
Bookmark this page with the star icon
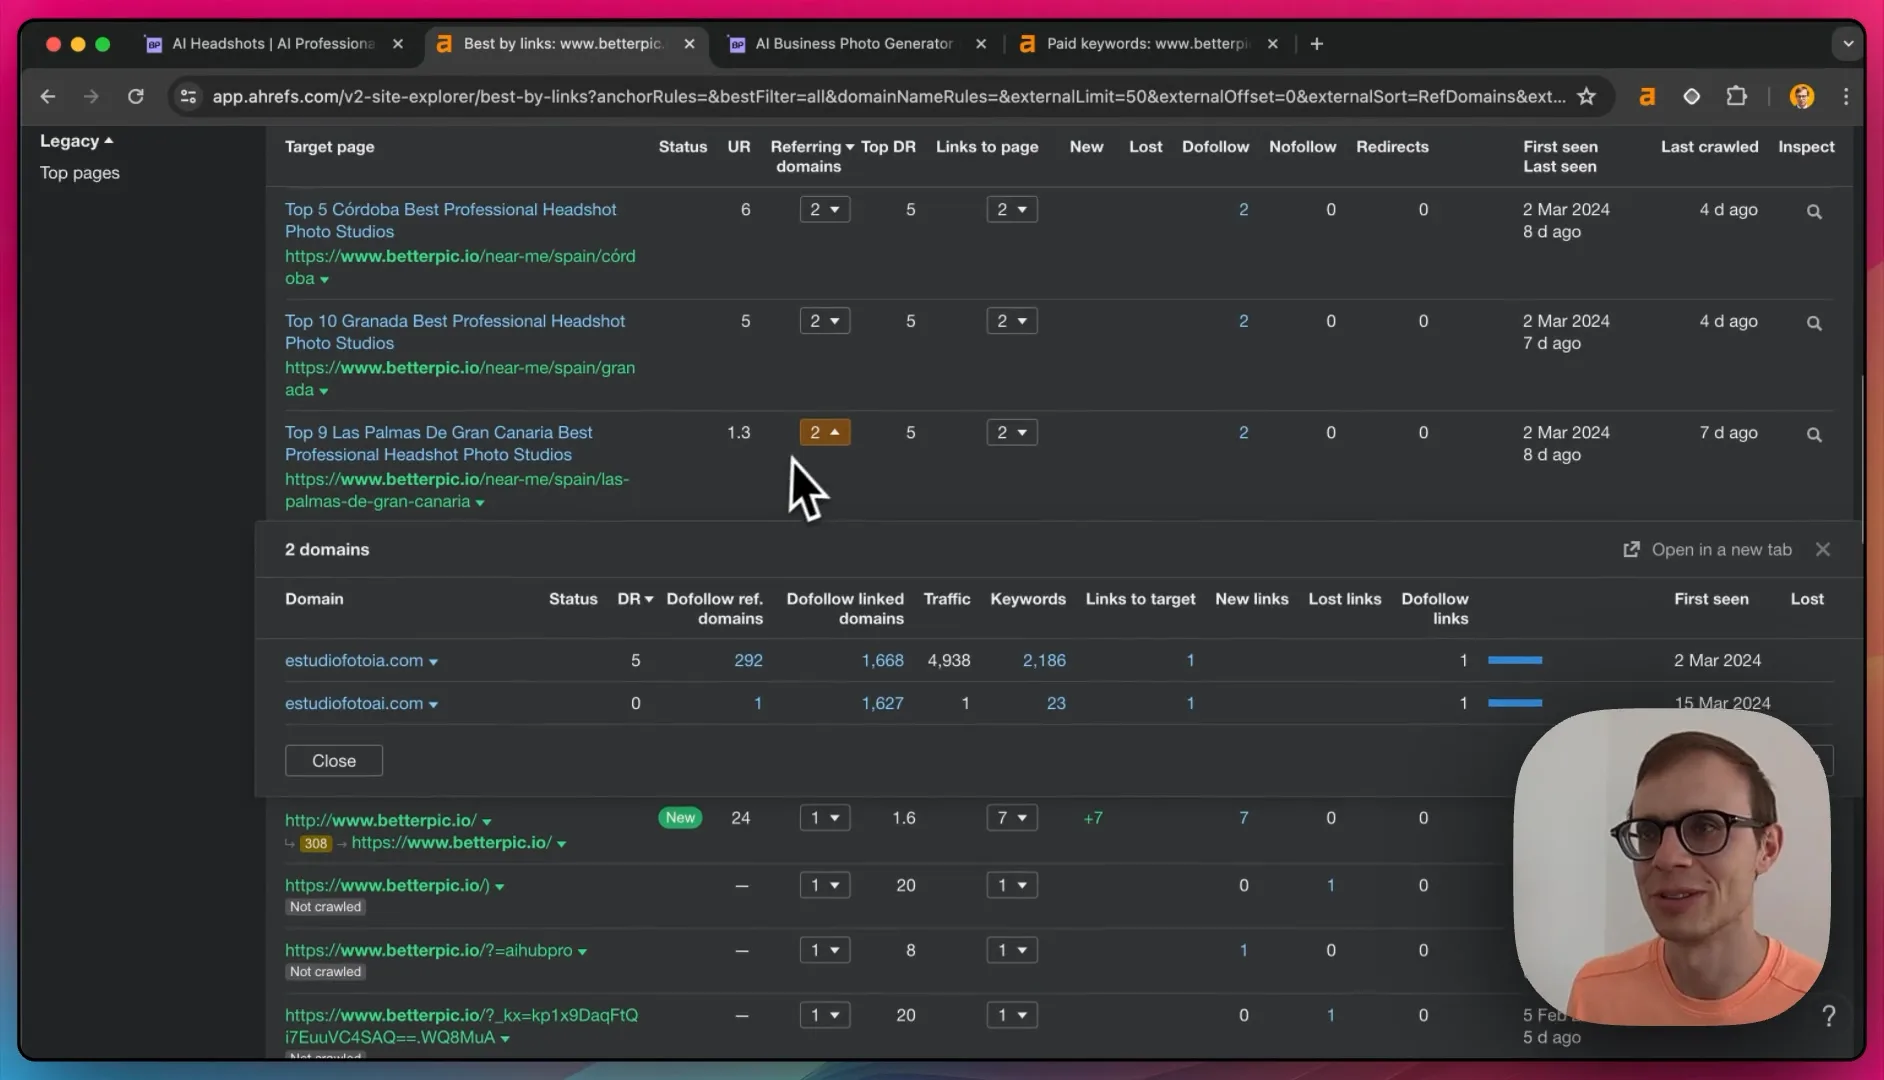click(x=1587, y=97)
